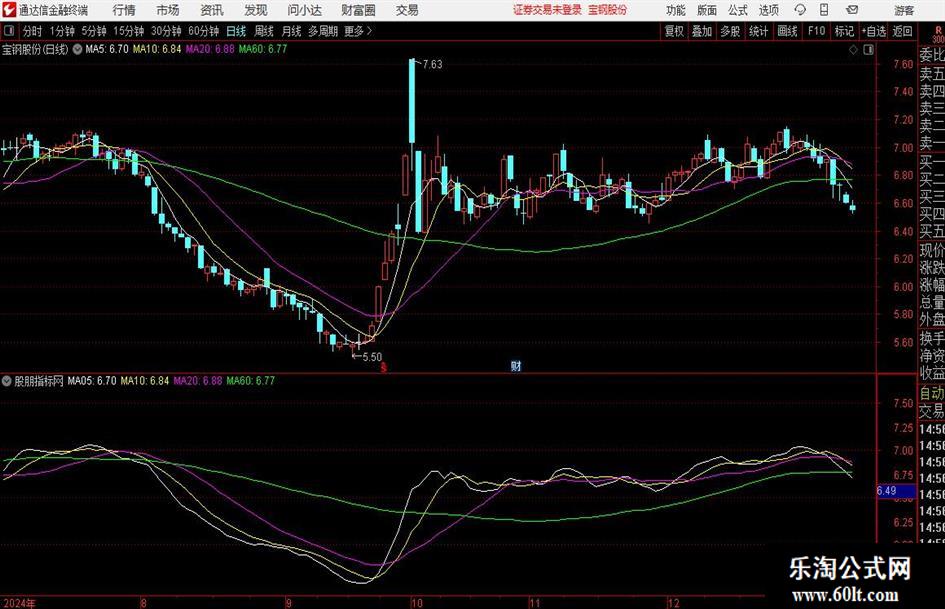Click the MA05: 6.70 label in sub-chart
The height and width of the screenshot is (609, 945).
pos(92,381)
